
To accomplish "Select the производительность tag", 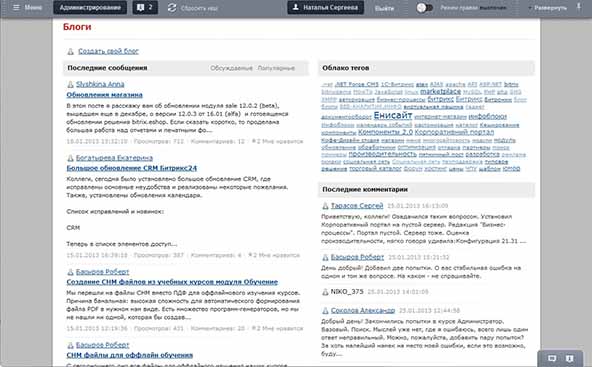I will (x=383, y=154).
